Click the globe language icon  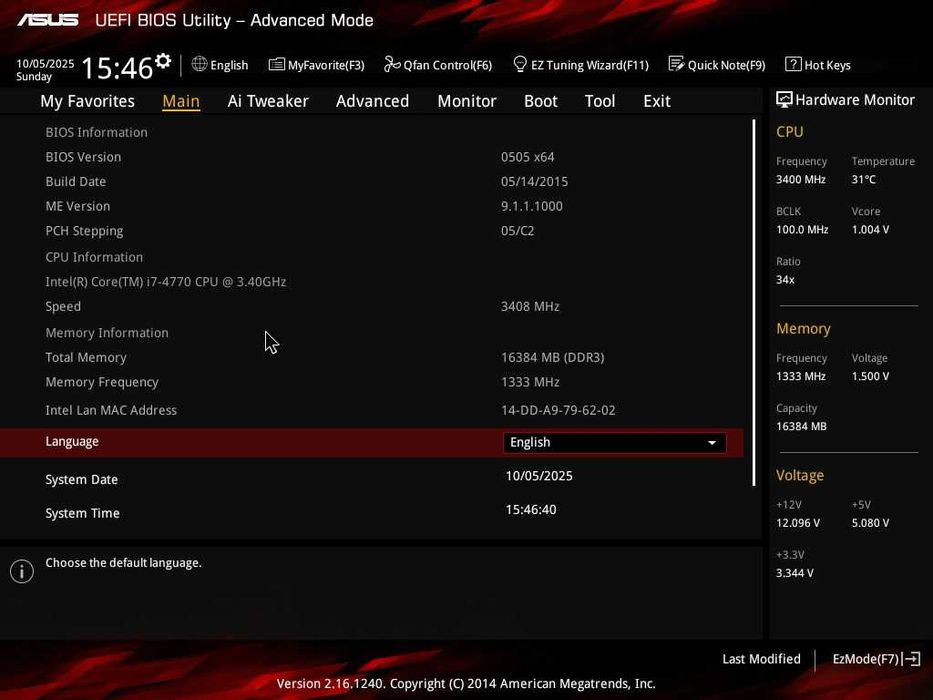(199, 64)
